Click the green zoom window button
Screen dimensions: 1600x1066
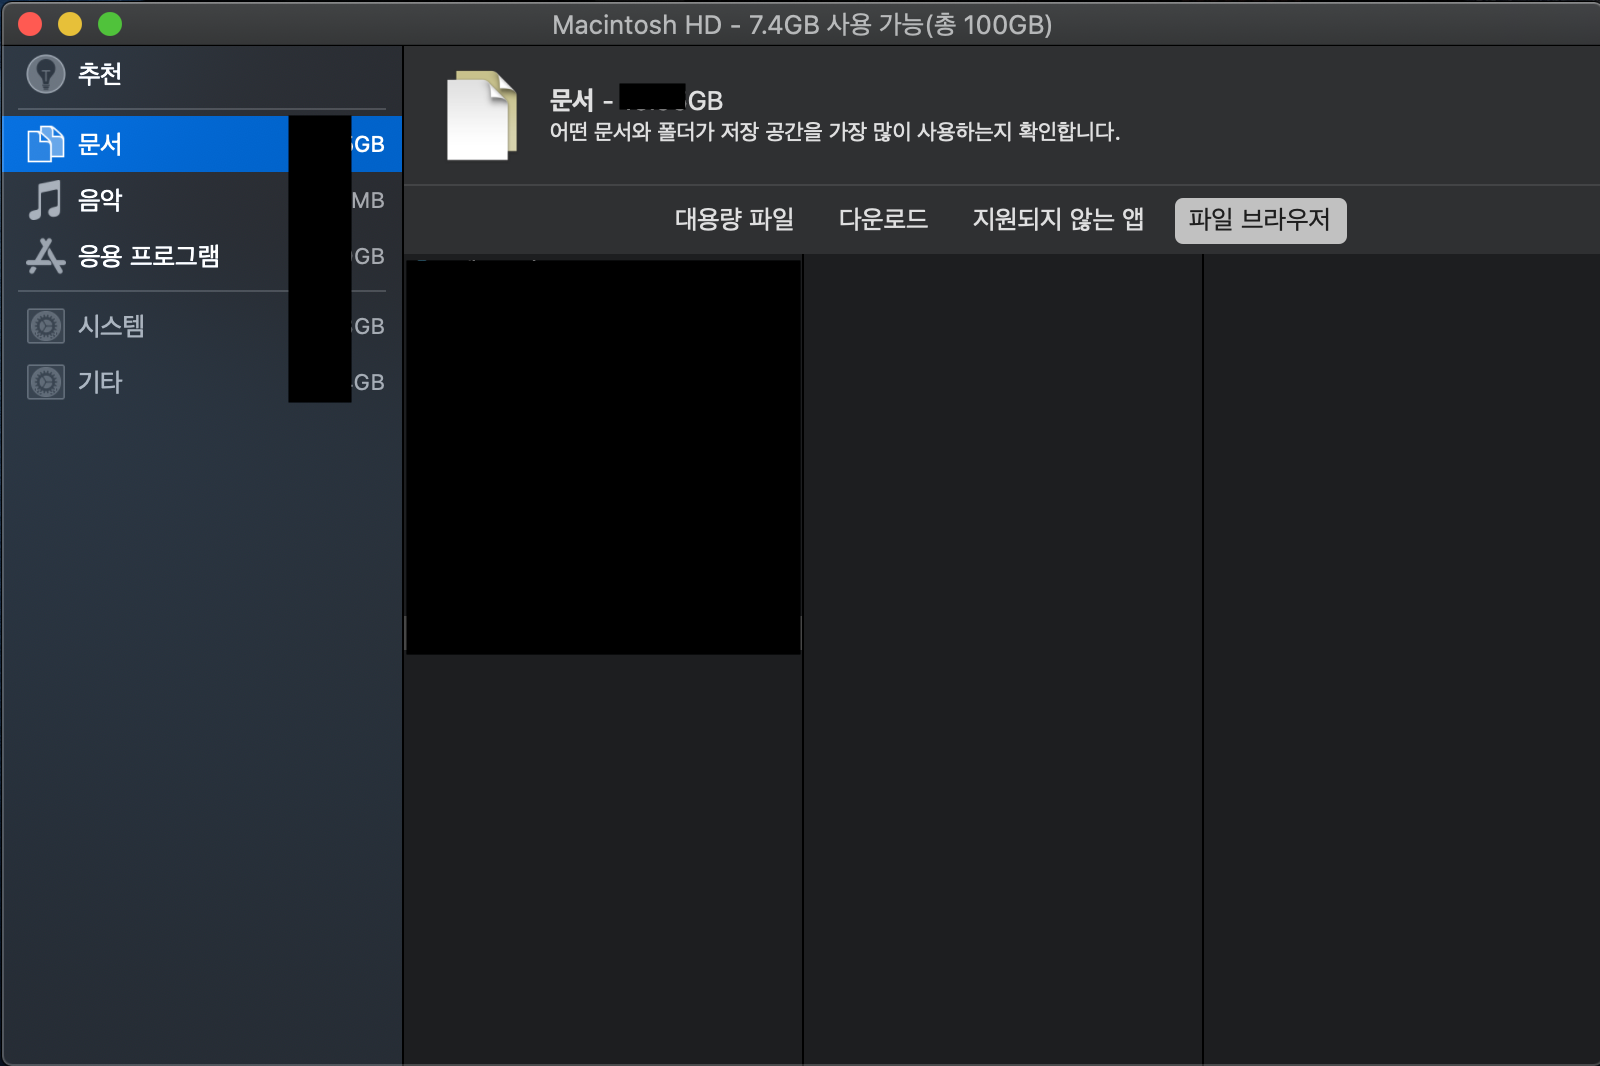coord(110,24)
